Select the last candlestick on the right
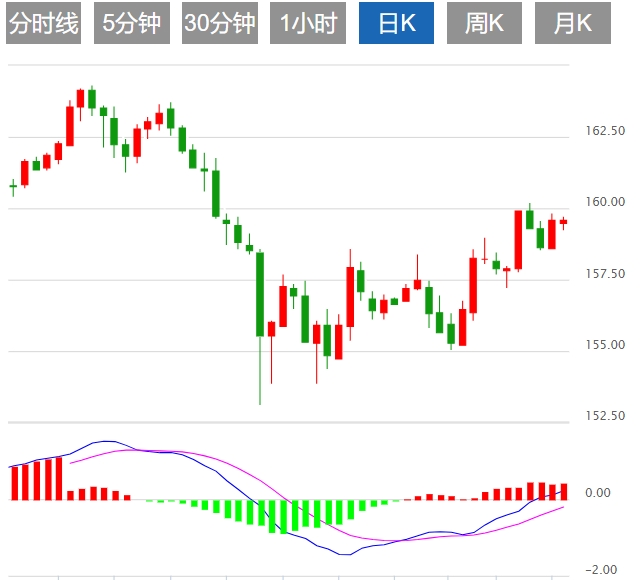 coord(563,222)
